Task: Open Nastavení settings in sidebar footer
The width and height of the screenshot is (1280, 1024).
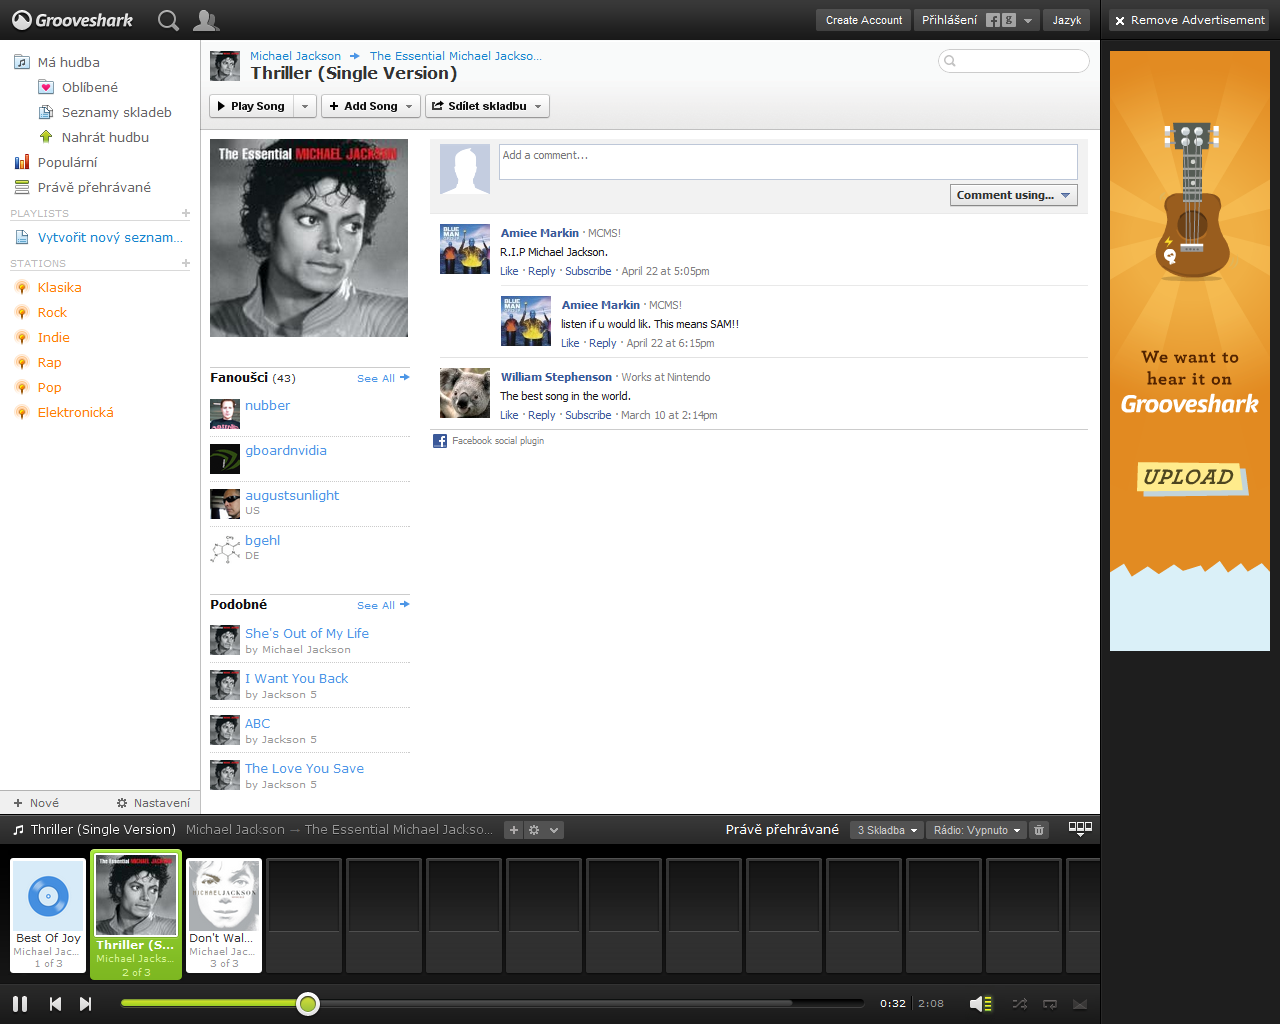Action: (153, 803)
